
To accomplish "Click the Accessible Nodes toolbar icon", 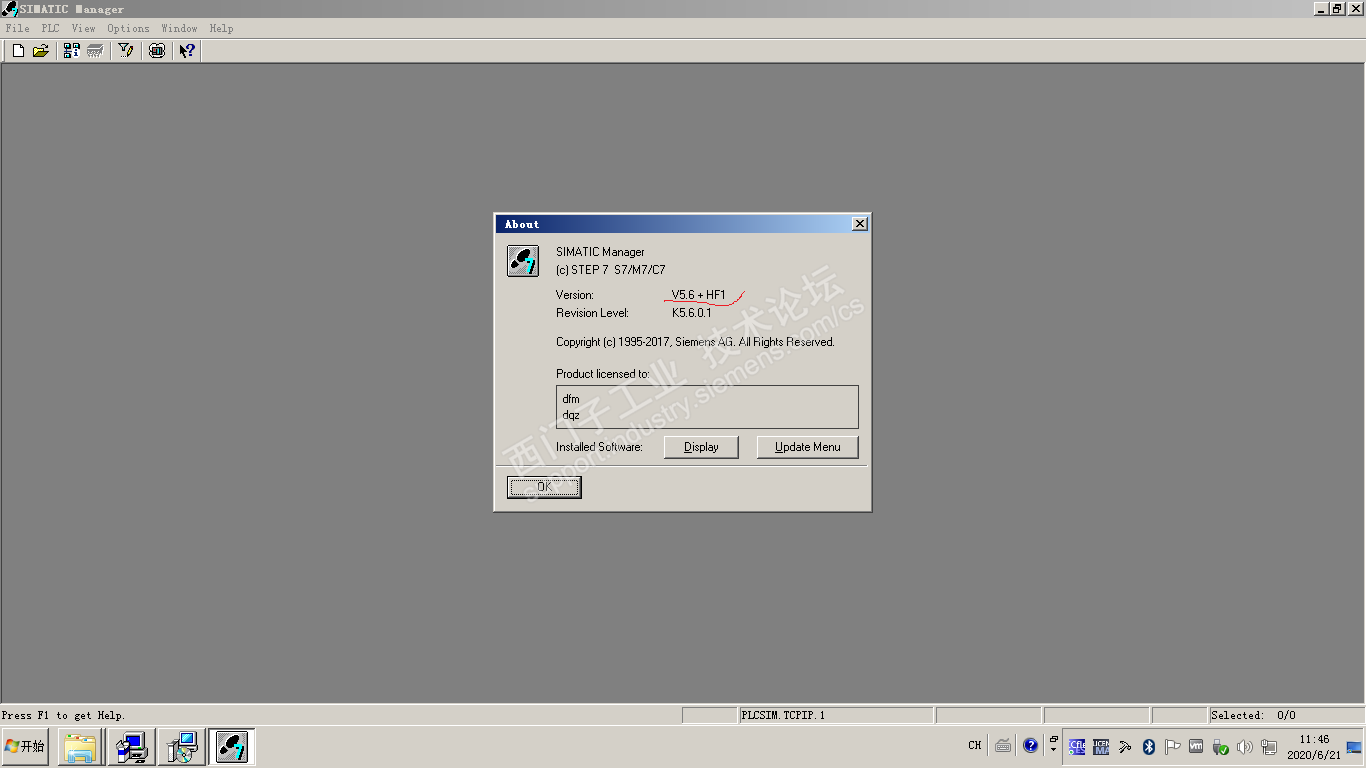I will click(x=71, y=50).
